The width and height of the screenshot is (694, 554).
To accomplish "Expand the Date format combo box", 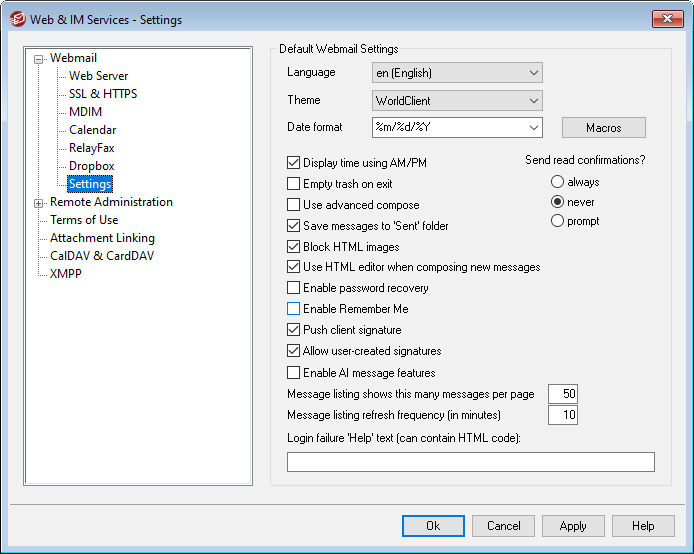I will click(531, 128).
